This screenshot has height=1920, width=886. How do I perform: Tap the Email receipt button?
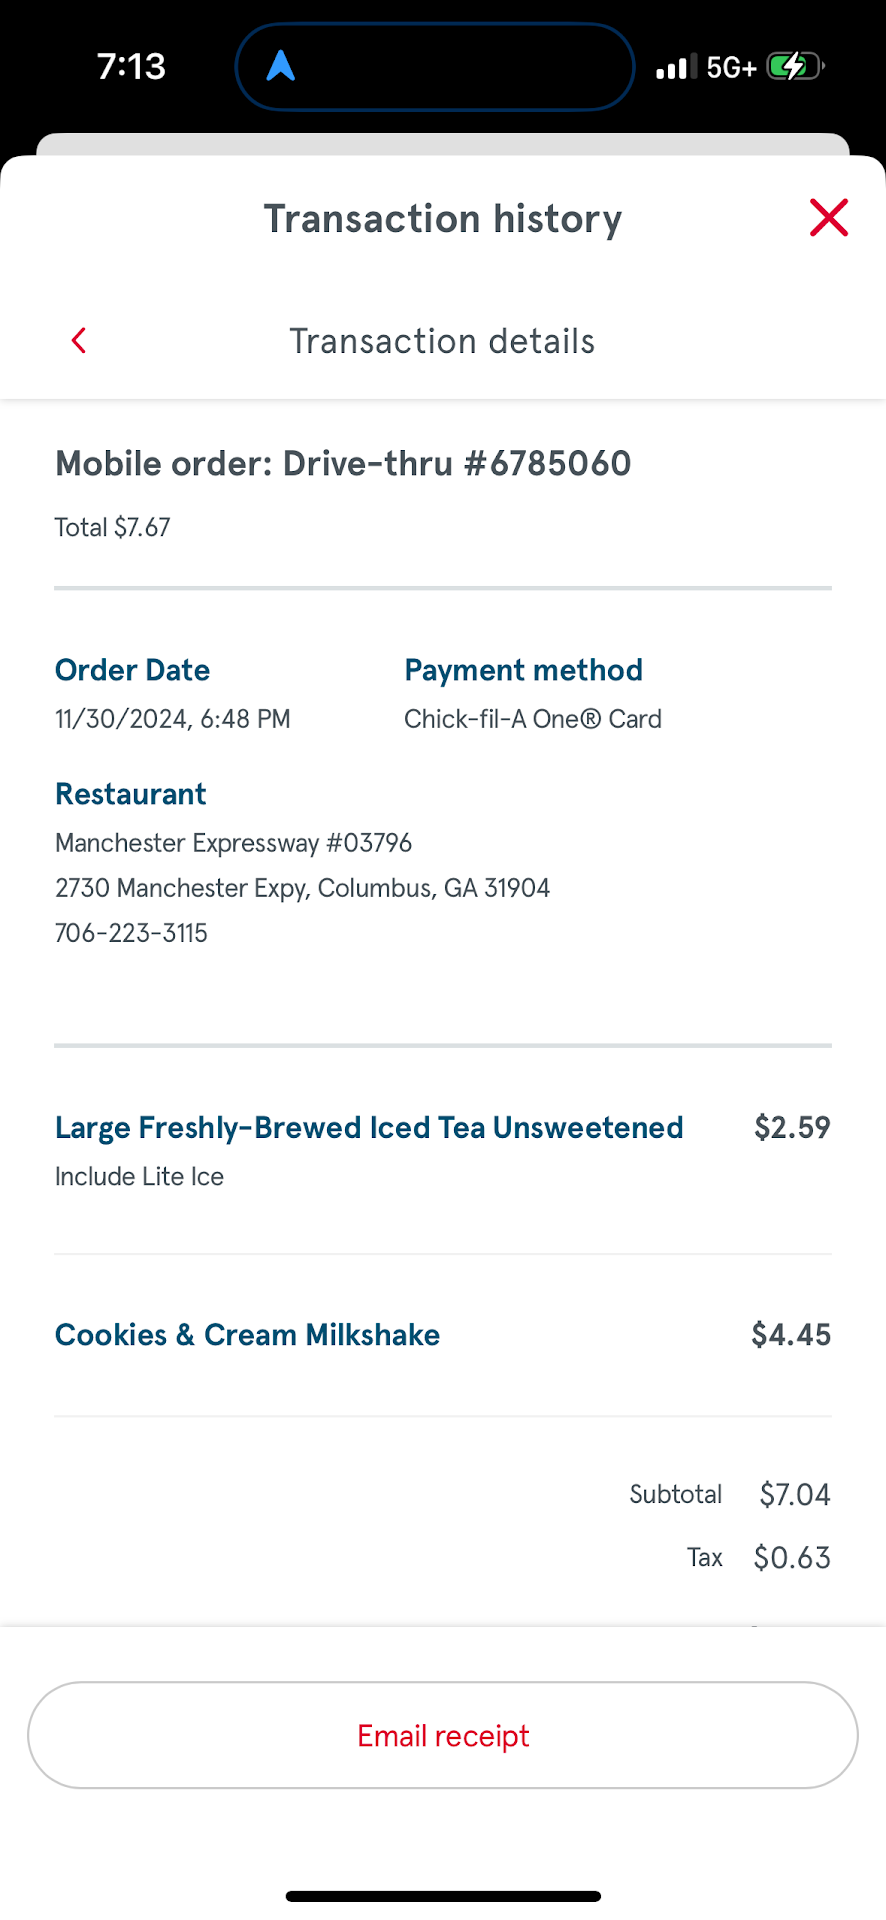tap(443, 1736)
